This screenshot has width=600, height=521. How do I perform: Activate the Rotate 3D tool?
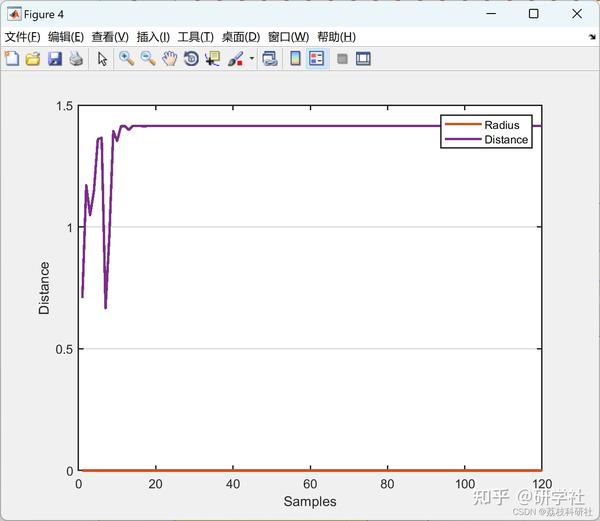(191, 59)
